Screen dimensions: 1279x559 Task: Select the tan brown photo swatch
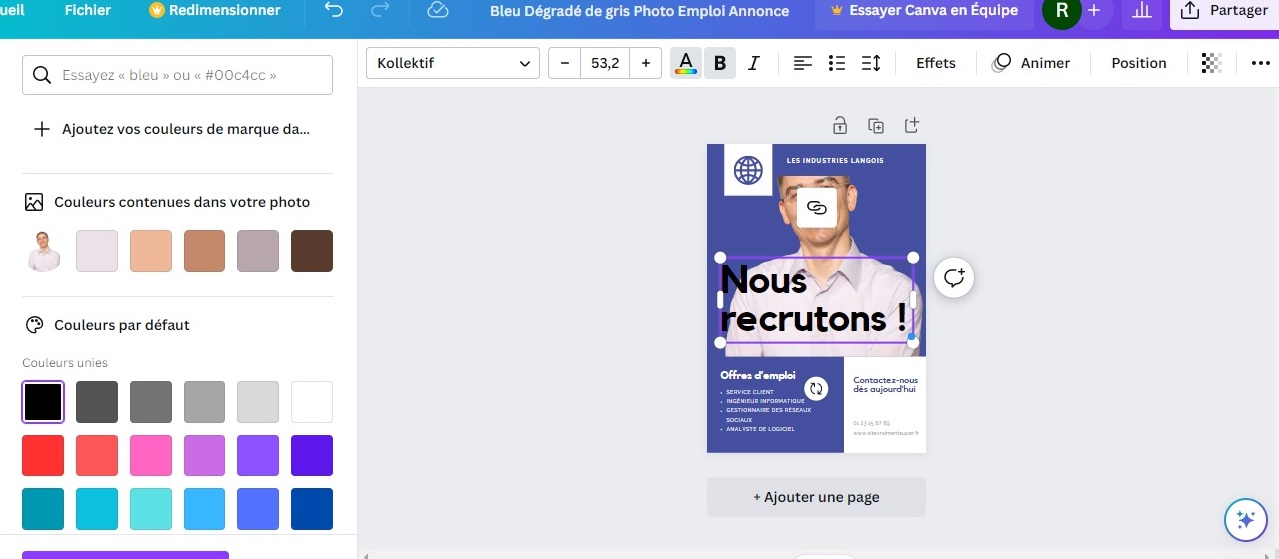[205, 251]
